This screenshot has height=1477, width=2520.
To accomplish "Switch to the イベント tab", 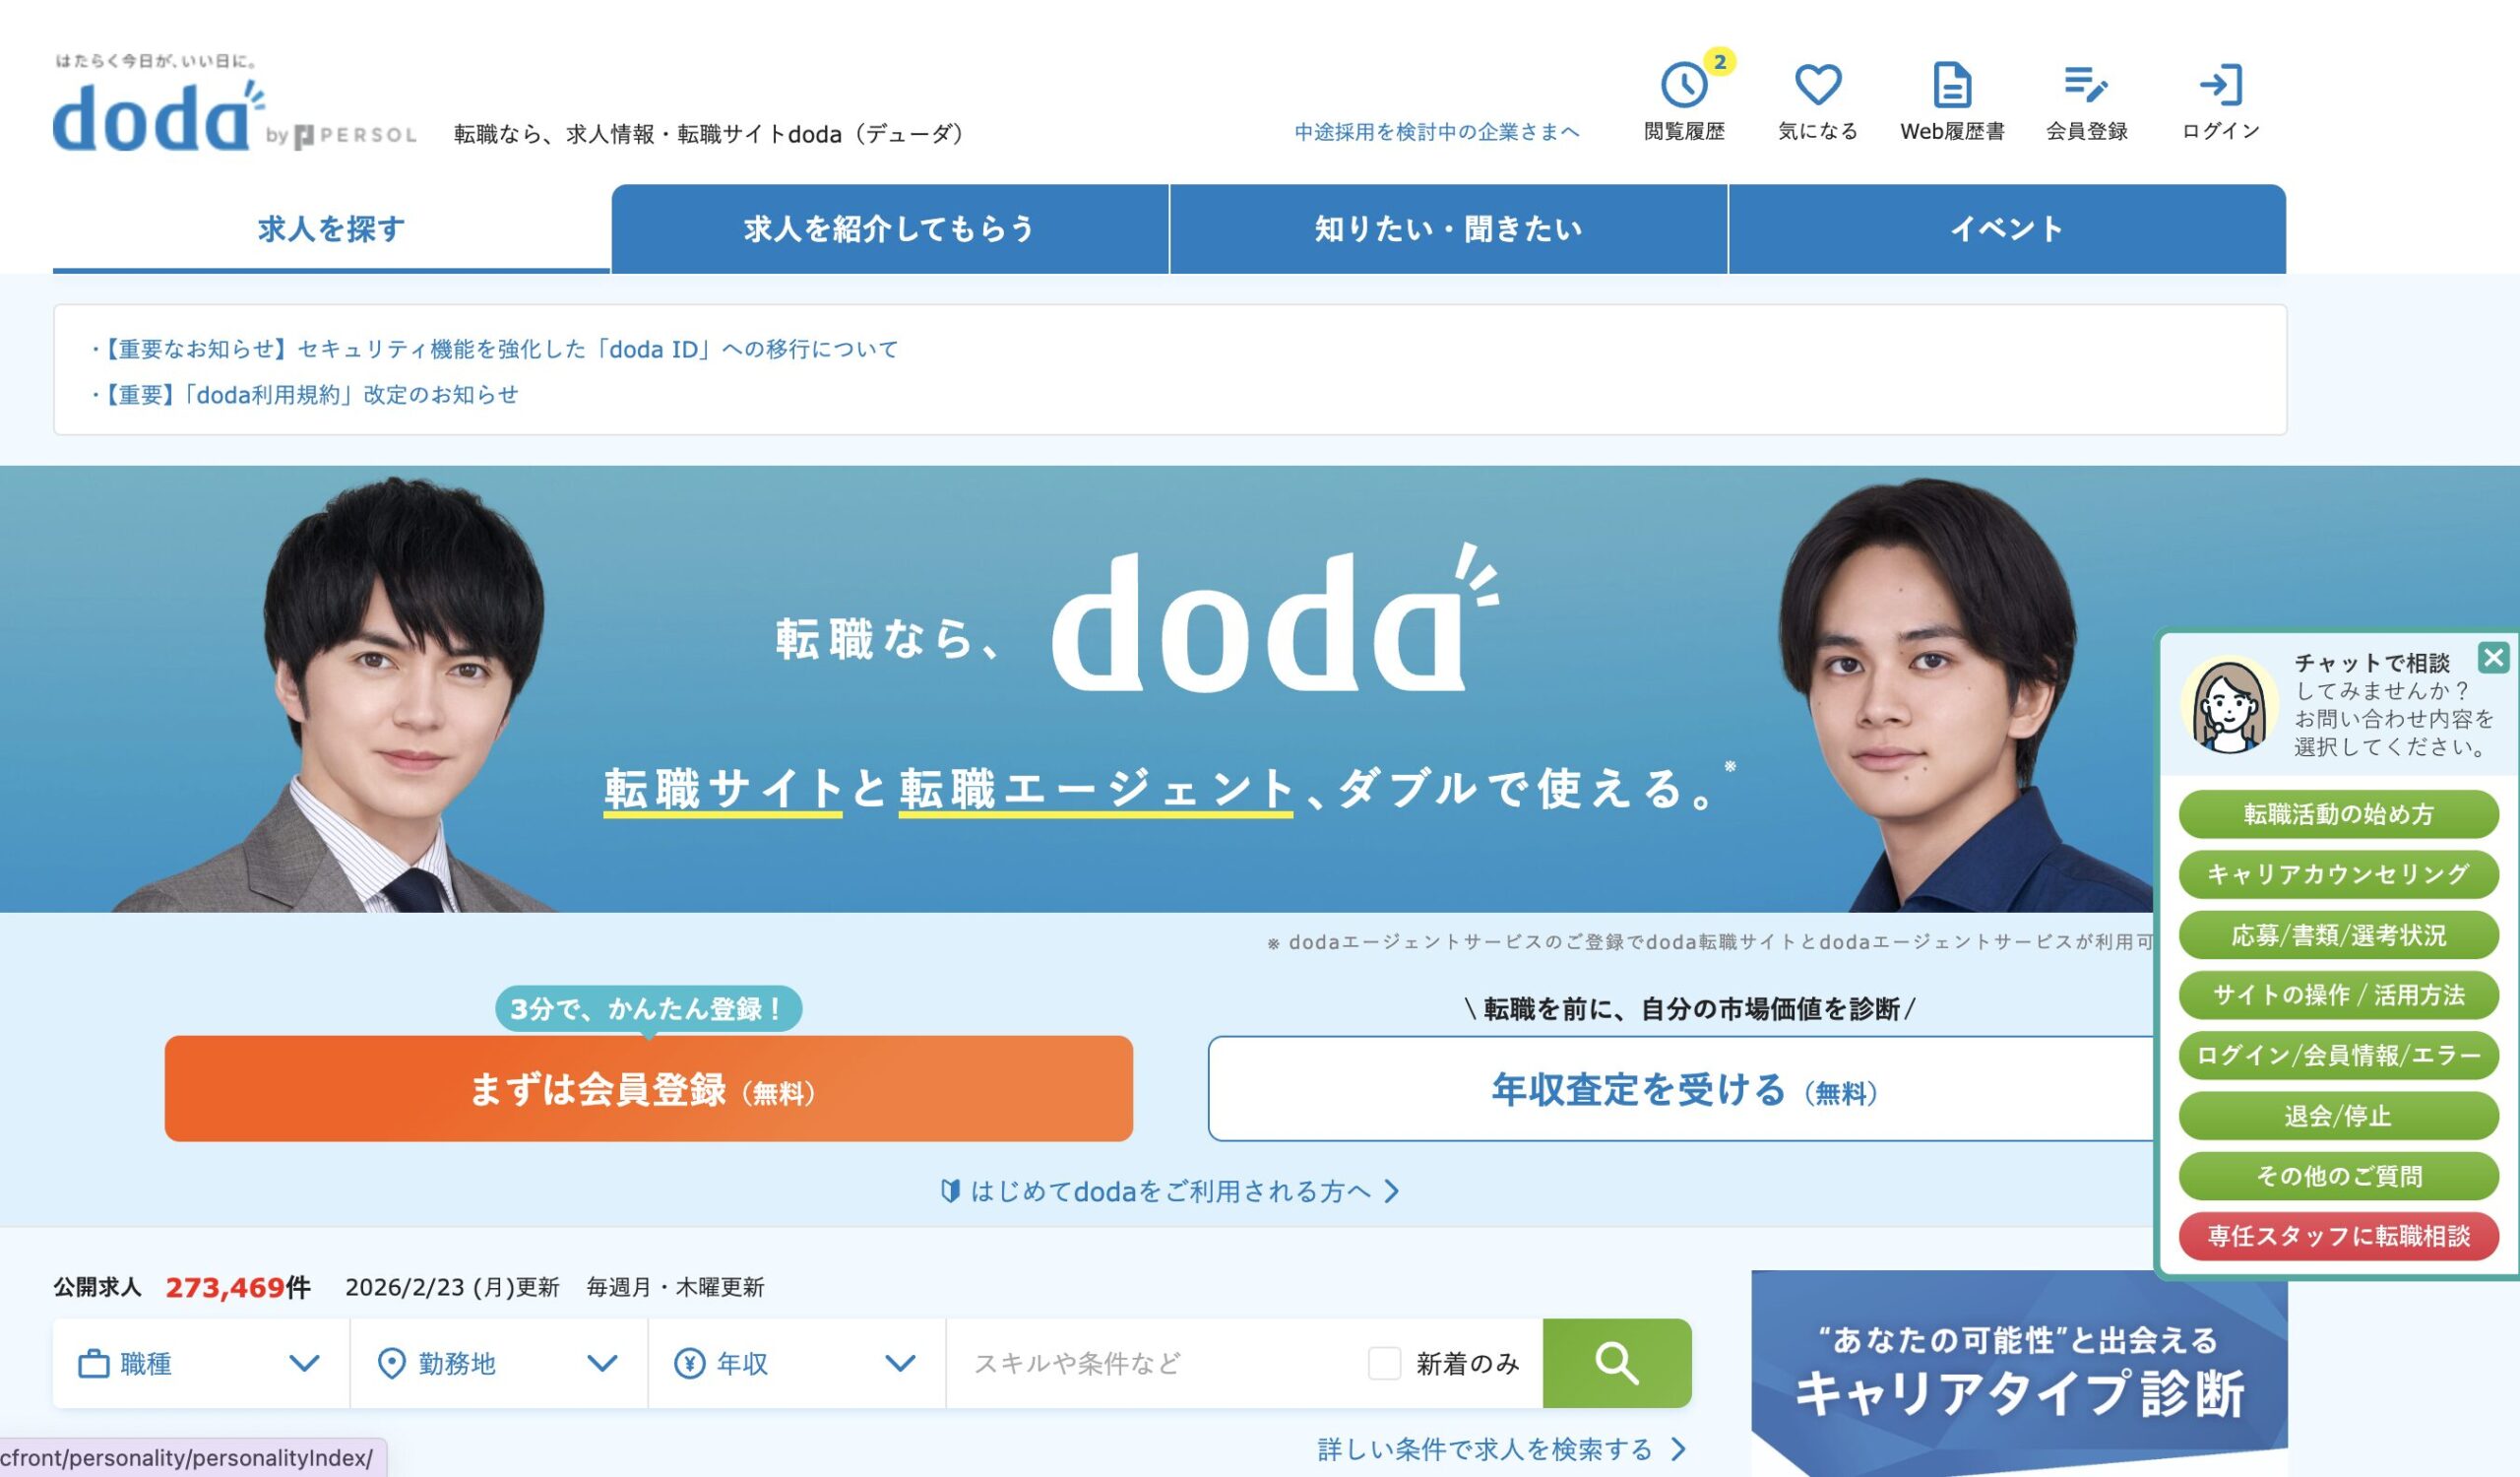I will (2007, 229).
